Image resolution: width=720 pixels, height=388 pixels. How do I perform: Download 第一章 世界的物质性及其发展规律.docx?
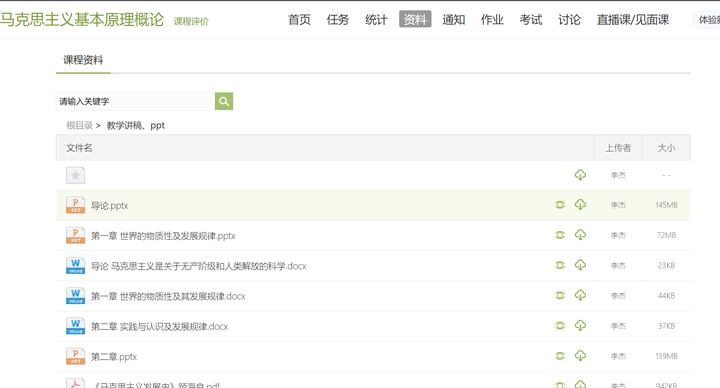pyautogui.click(x=580, y=296)
